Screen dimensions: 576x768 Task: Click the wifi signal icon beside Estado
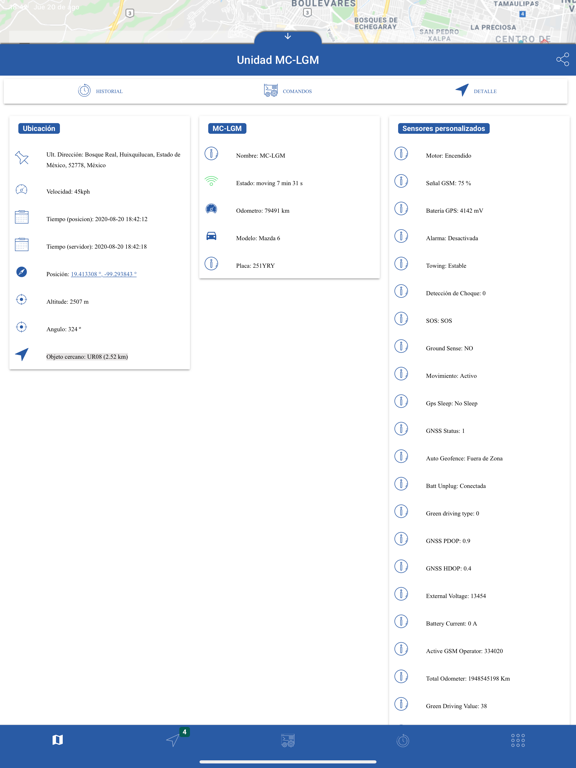(x=211, y=181)
